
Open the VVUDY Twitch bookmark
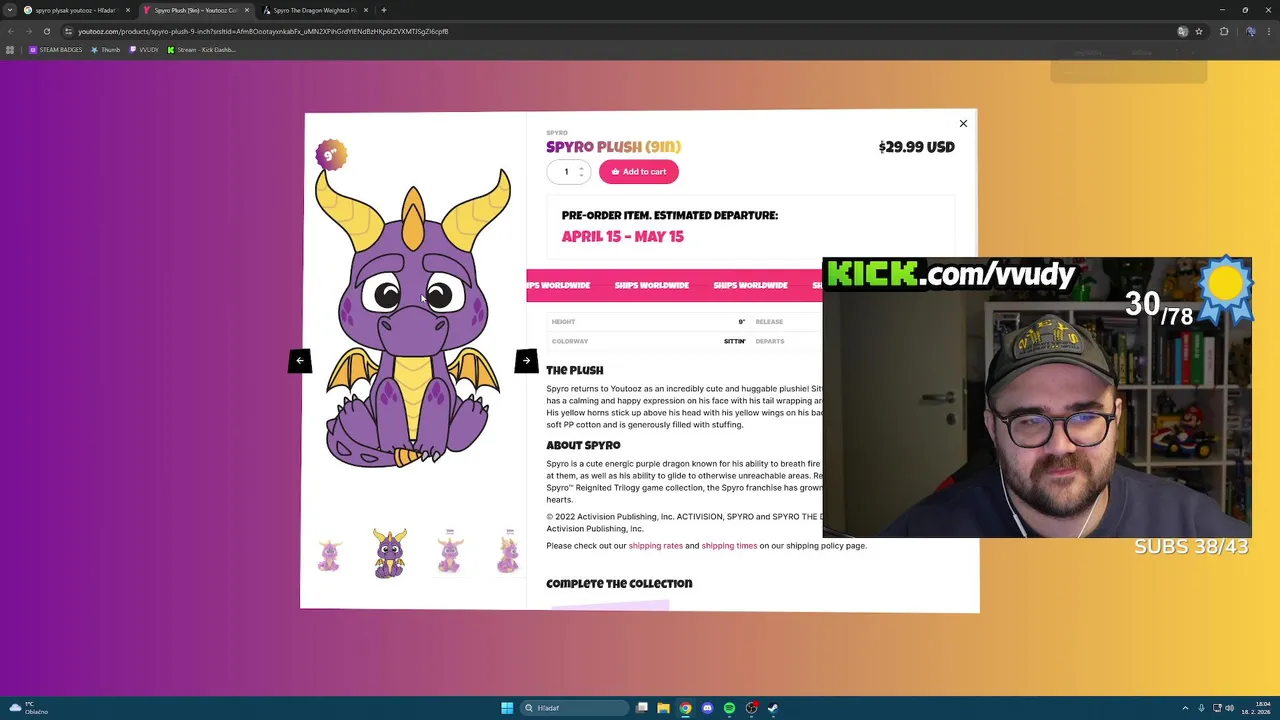pos(144,50)
